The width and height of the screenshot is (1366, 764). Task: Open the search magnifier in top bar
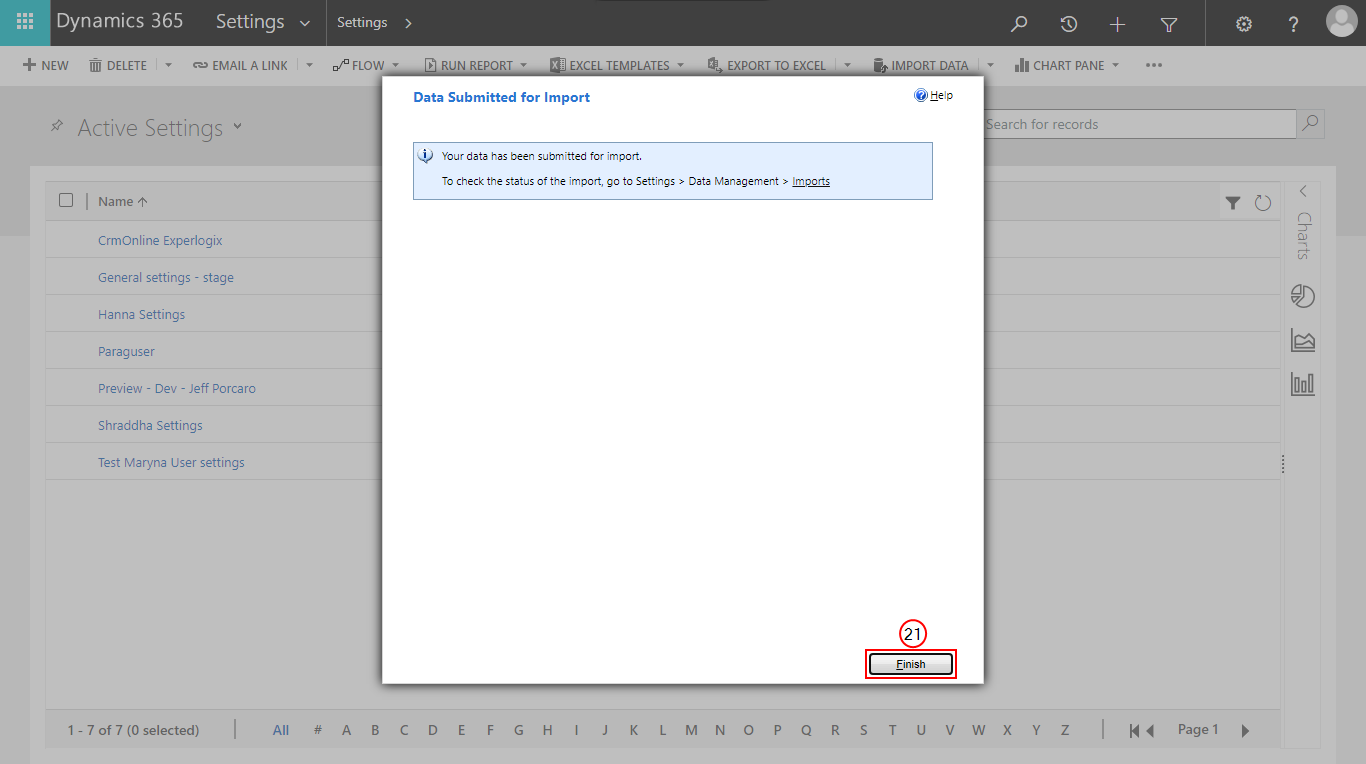1019,24
